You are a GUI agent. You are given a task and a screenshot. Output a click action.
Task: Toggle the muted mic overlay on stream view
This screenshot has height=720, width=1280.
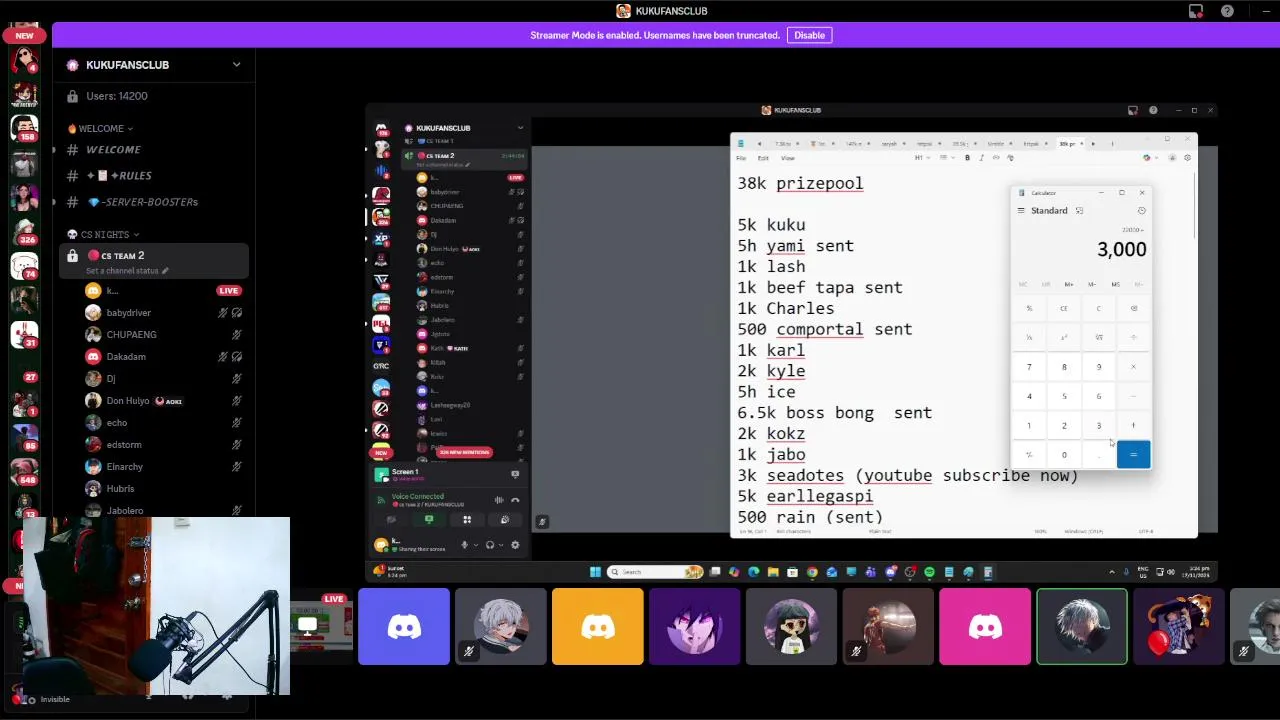(541, 521)
